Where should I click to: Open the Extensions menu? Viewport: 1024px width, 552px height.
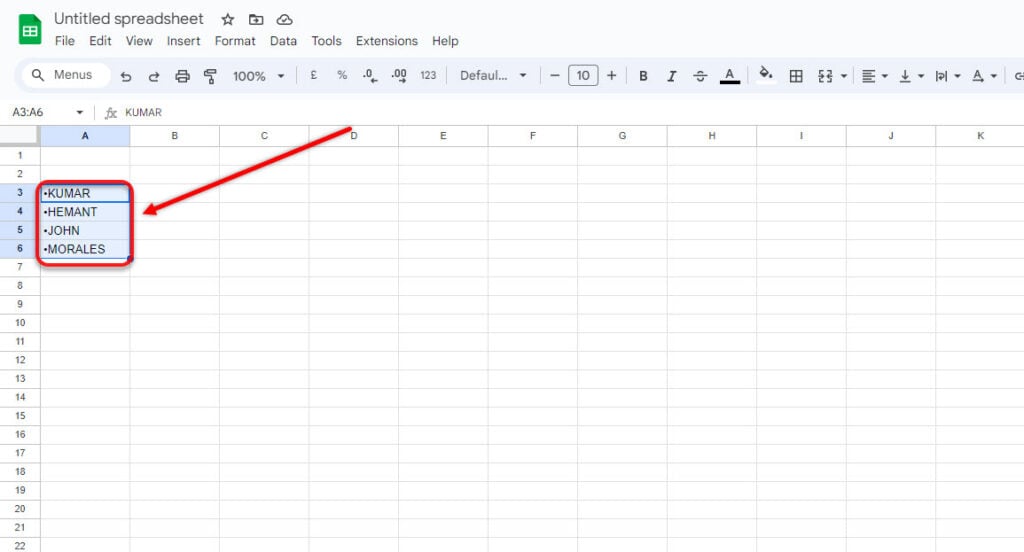click(x=387, y=41)
